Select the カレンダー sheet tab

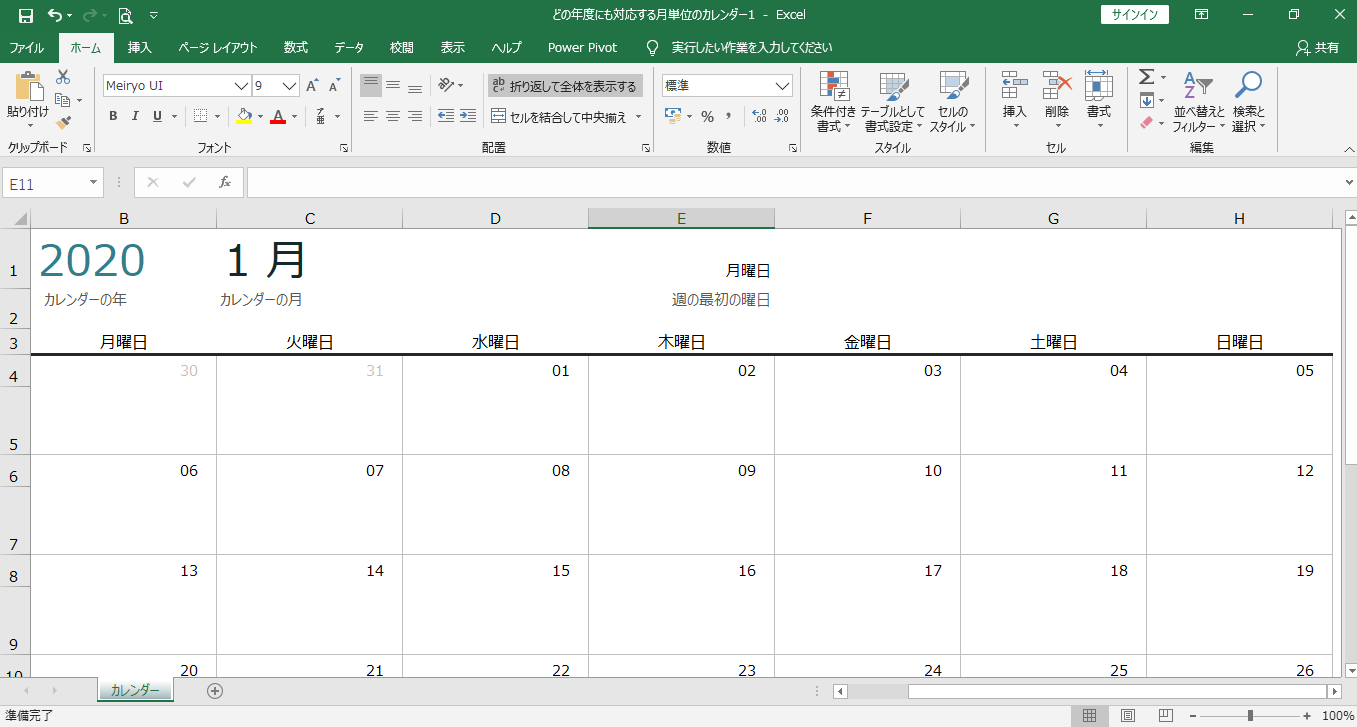point(135,690)
